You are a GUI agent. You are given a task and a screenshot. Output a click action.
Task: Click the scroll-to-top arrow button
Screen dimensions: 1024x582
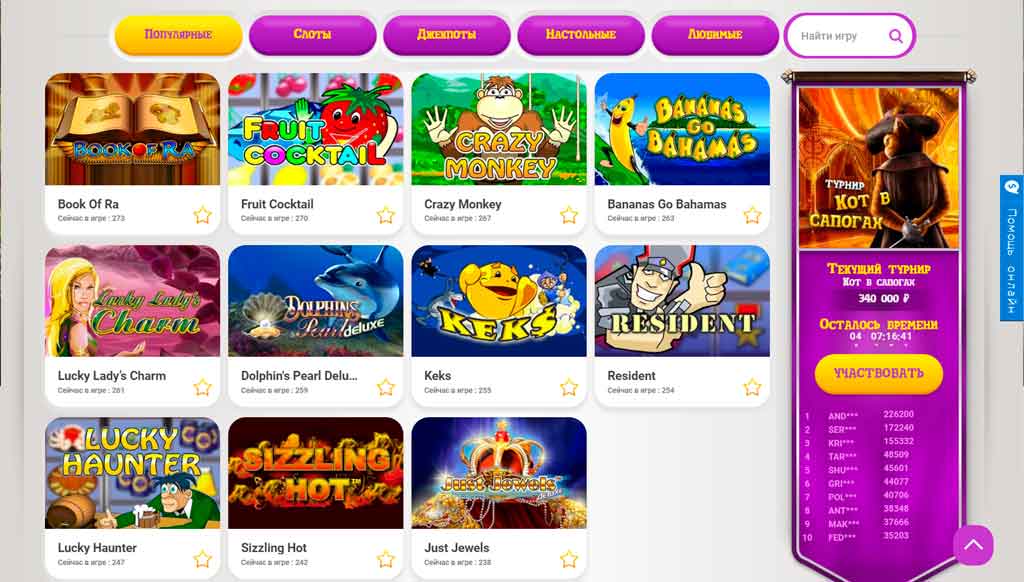click(973, 545)
